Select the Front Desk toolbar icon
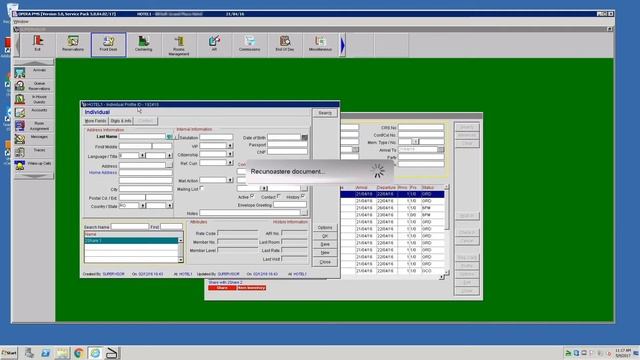 coord(108,44)
